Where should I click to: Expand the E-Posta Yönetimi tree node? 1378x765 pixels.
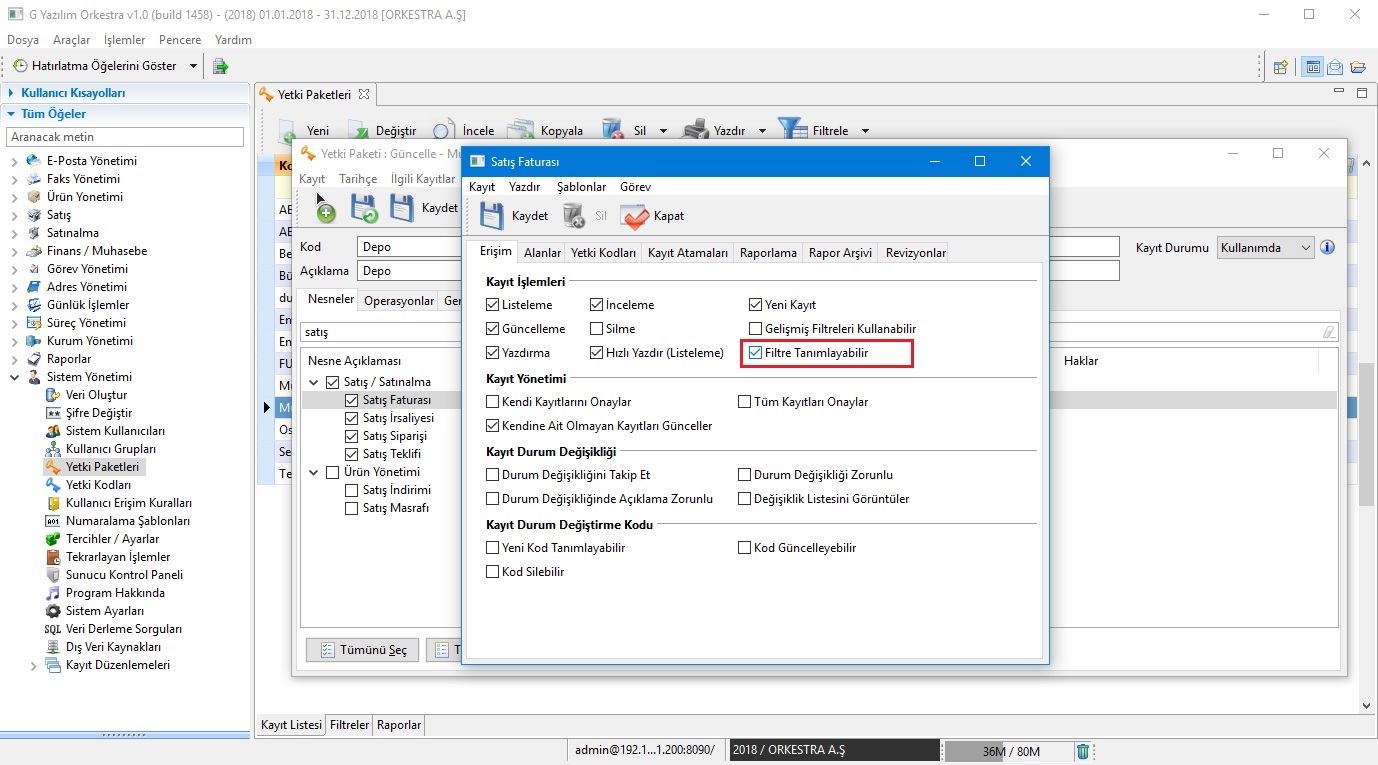coord(14,161)
